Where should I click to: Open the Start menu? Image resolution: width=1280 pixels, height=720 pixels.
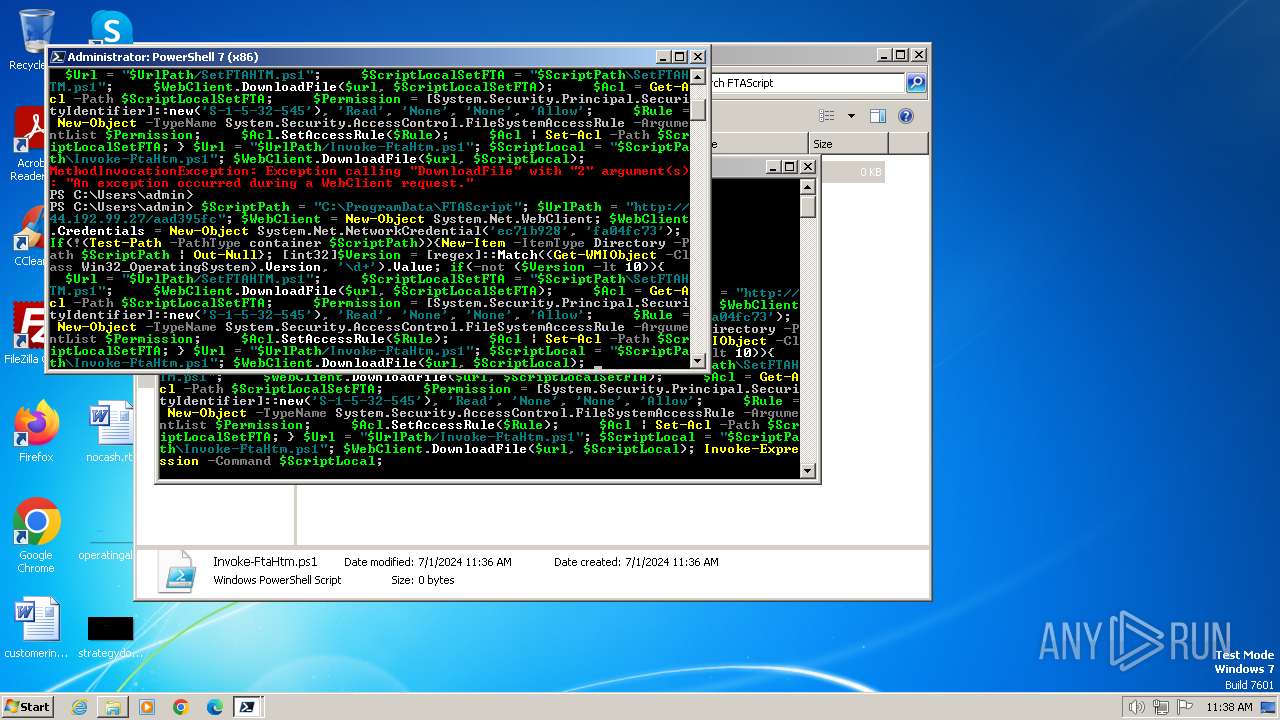click(28, 706)
